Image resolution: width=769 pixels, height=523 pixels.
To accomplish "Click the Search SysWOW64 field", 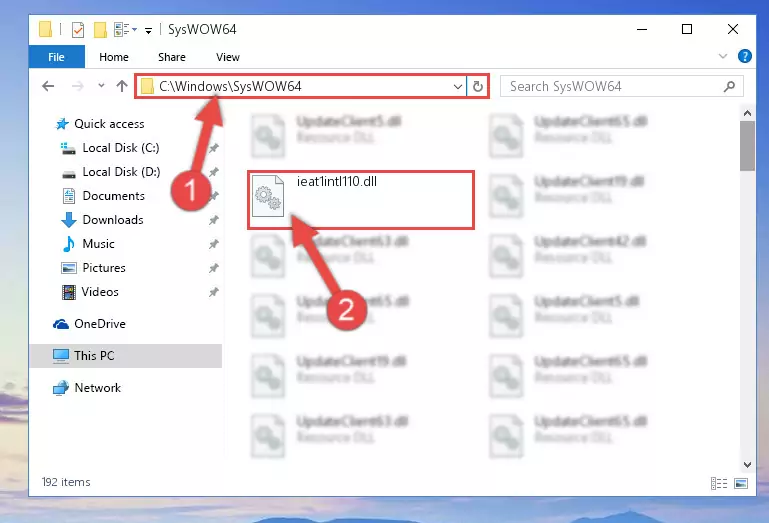I will 621,86.
